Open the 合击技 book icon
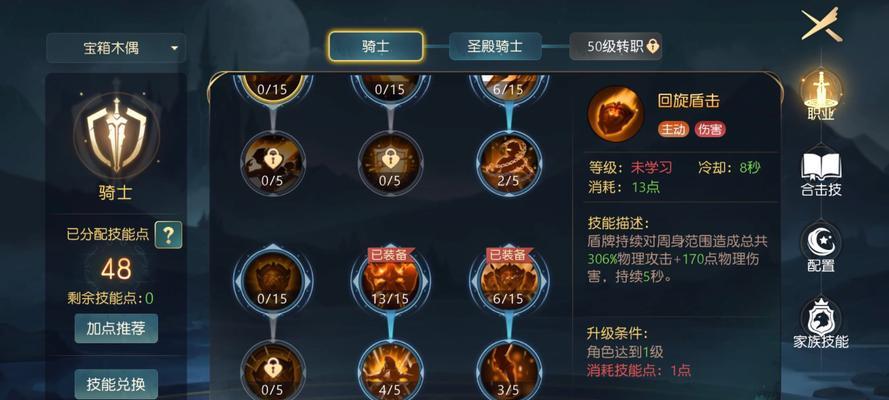The height and width of the screenshot is (400, 889). coord(821,173)
